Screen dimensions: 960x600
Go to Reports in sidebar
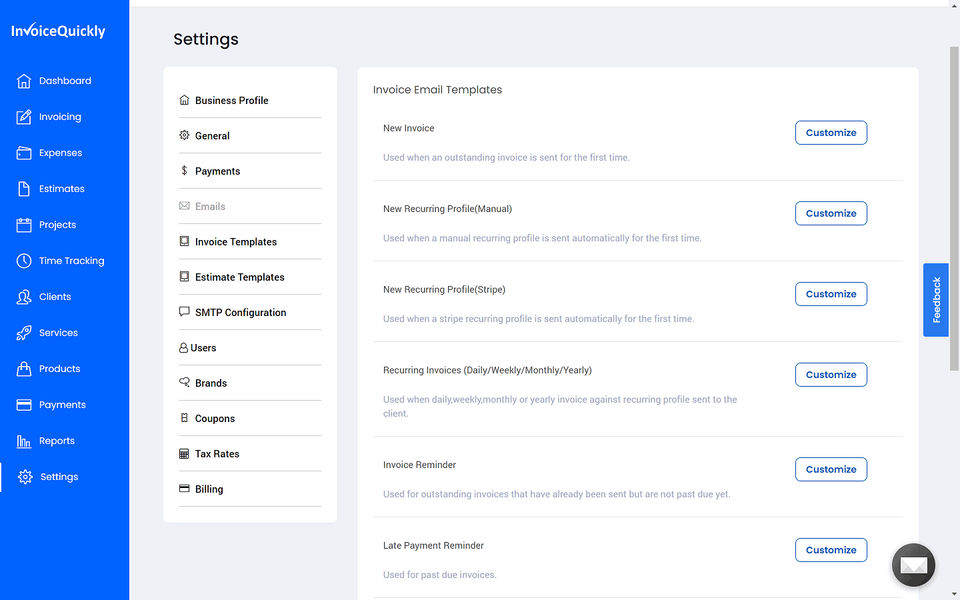click(x=57, y=441)
